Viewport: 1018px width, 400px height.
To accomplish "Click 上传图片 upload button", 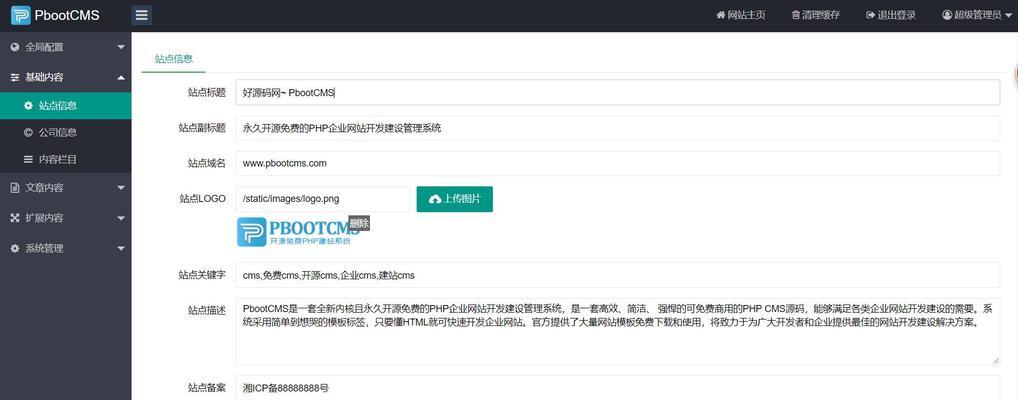I will click(454, 199).
